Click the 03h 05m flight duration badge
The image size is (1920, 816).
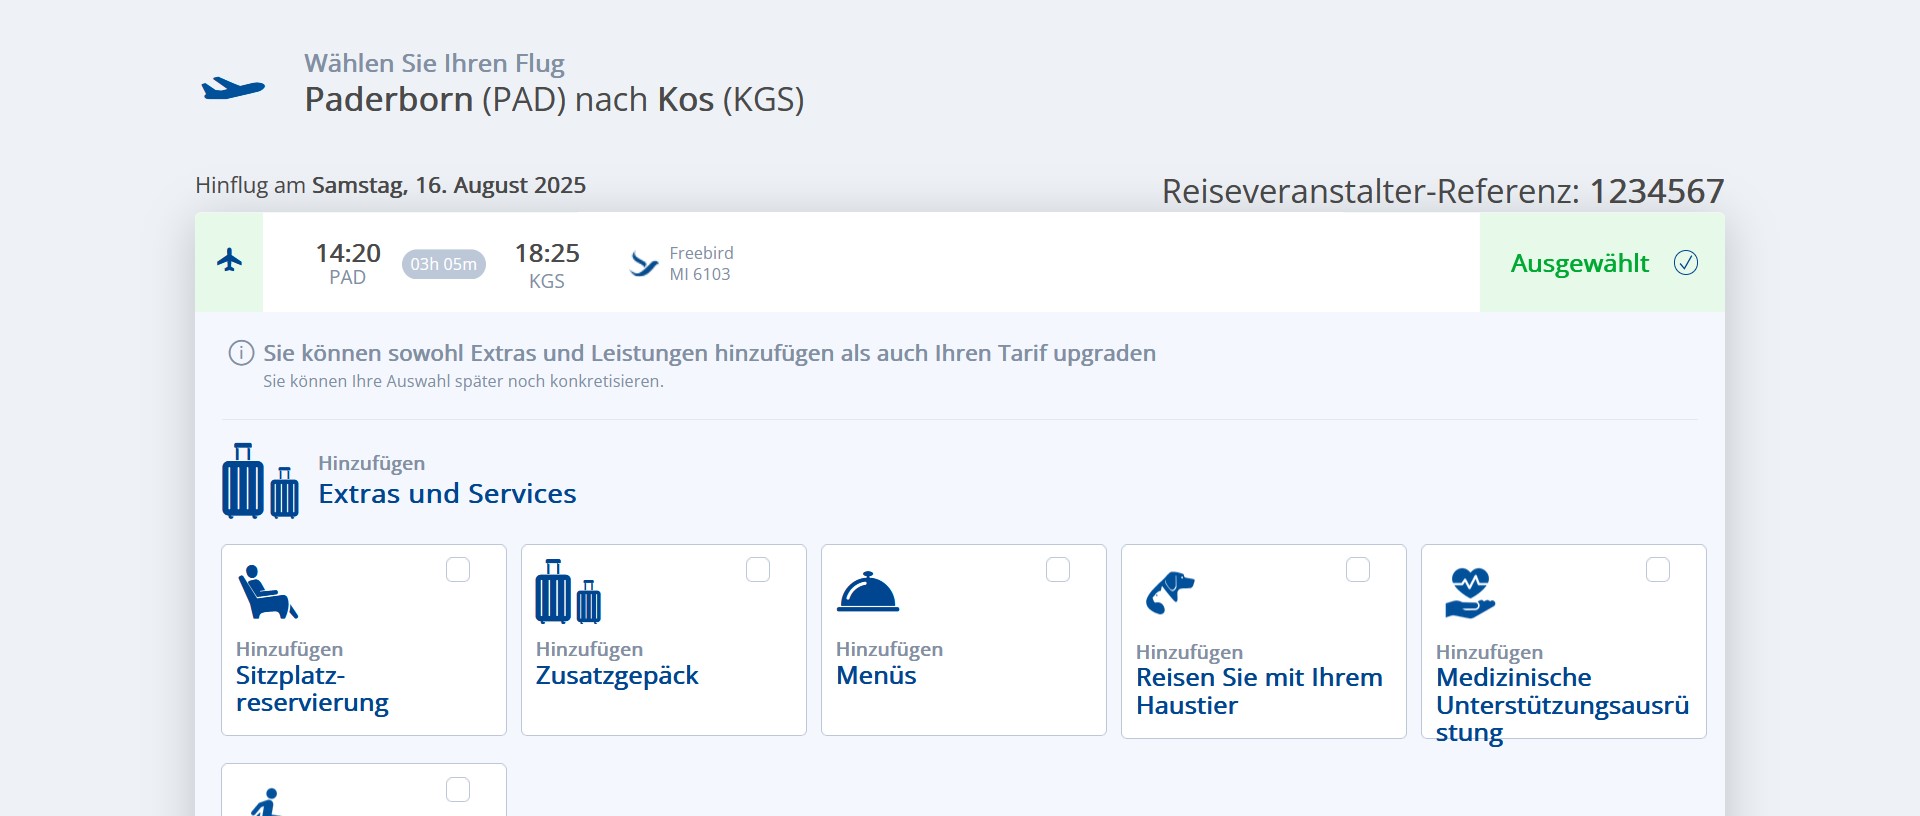pos(444,264)
